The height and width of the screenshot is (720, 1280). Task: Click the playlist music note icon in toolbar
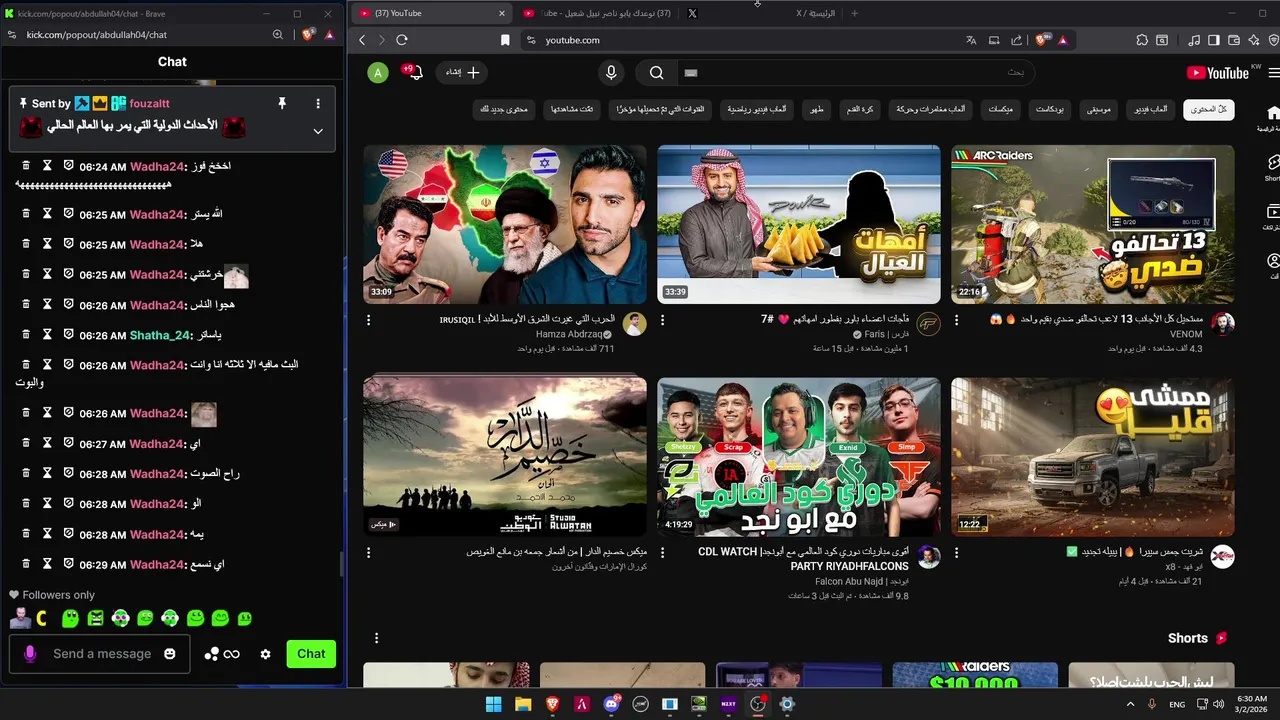coord(1194,40)
